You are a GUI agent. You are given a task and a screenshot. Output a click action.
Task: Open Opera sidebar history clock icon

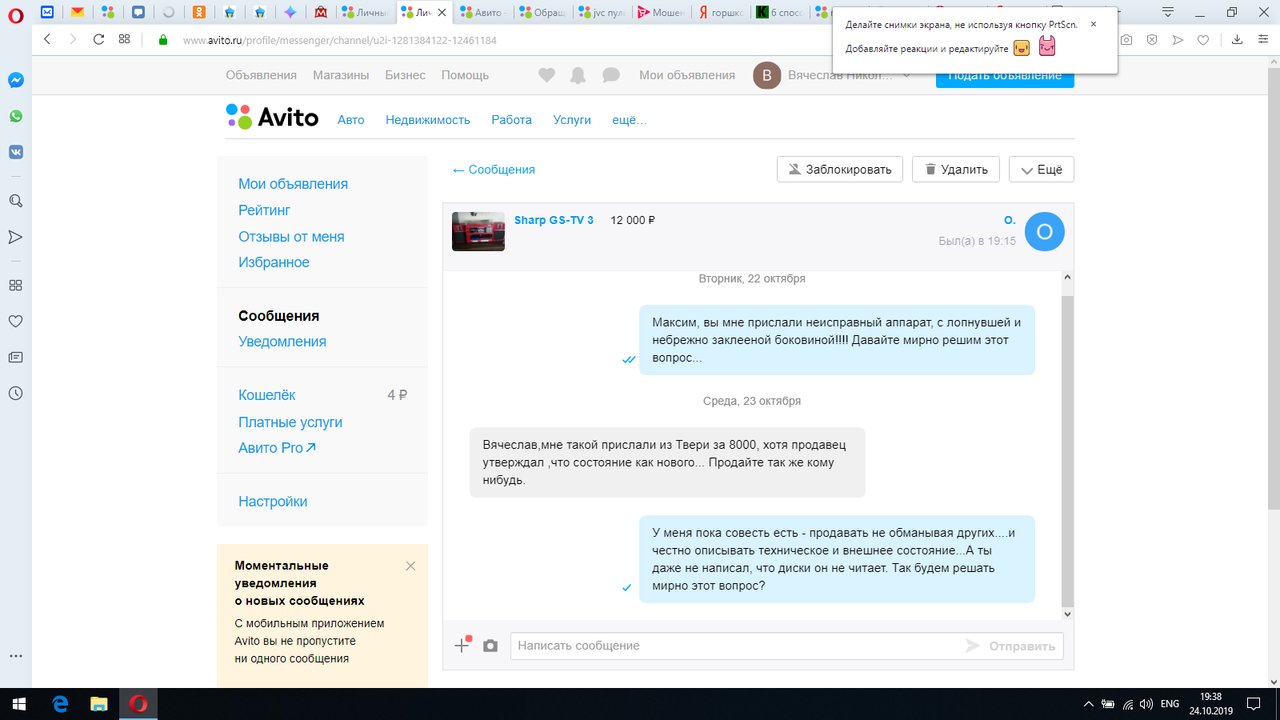click(x=16, y=393)
